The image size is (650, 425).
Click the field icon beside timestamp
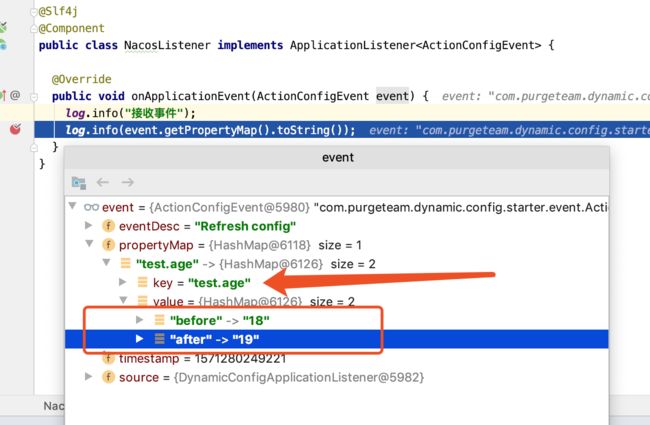pyautogui.click(x=108, y=358)
